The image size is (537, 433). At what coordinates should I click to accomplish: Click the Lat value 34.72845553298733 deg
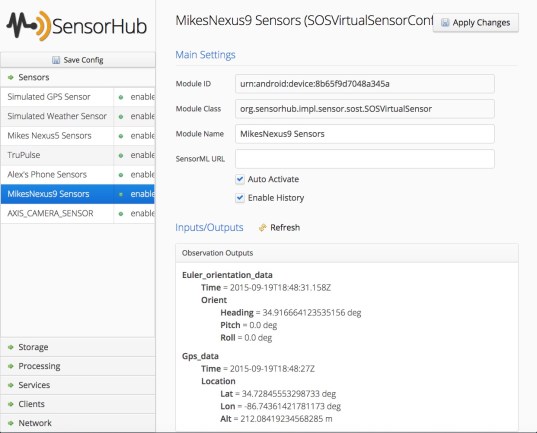[x=289, y=394]
